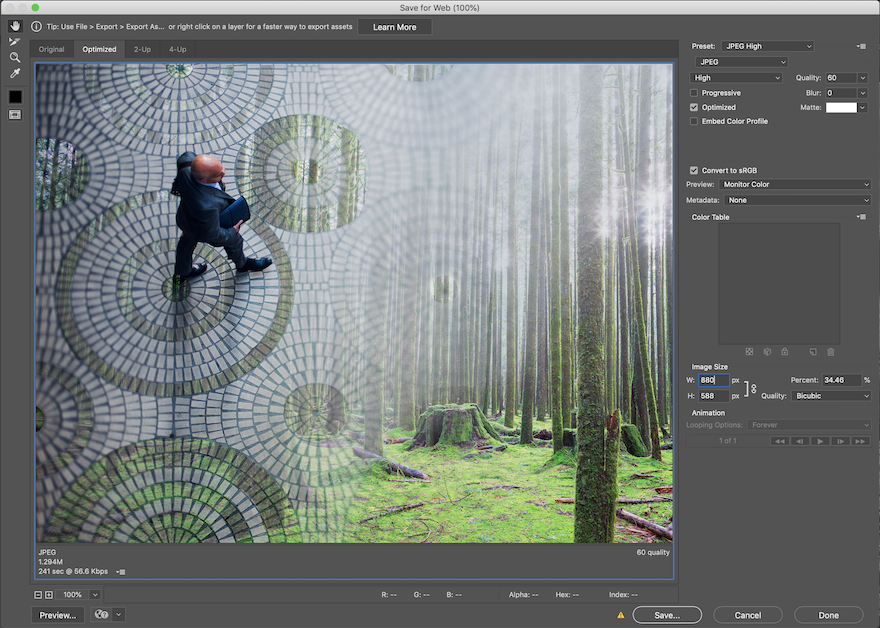Click the Eyedropper color swatch
This screenshot has height=628, width=880.
tap(13, 95)
